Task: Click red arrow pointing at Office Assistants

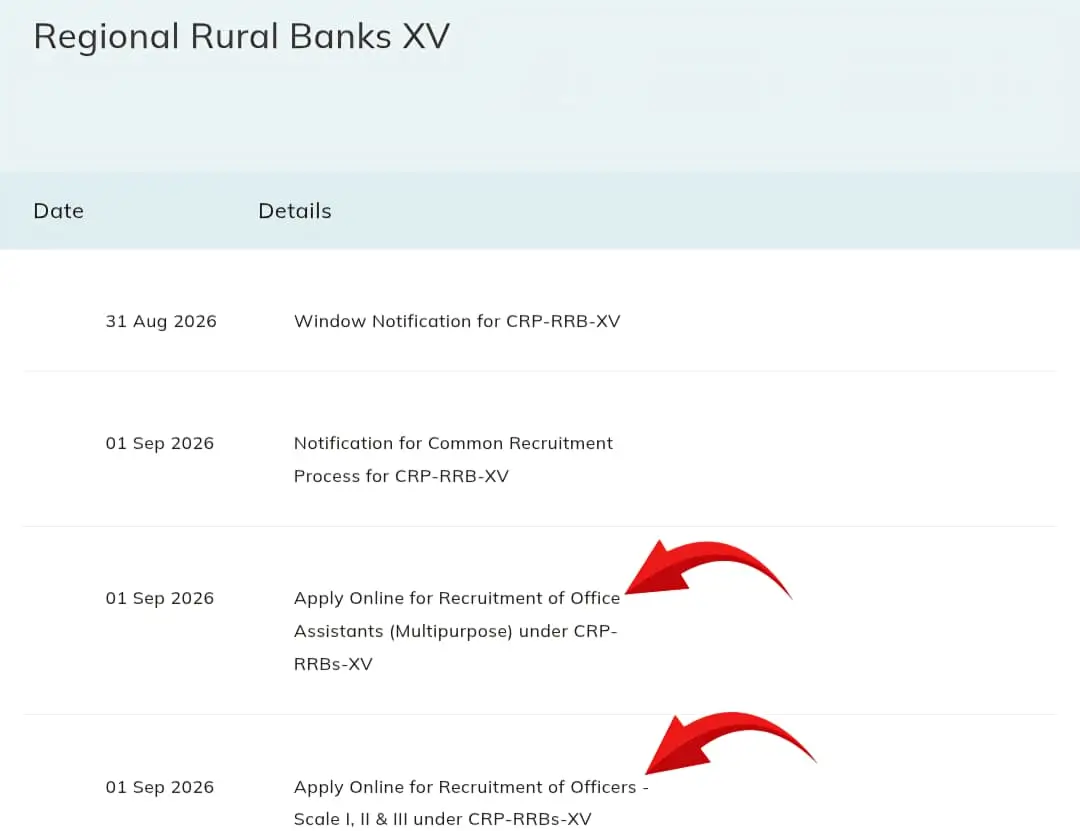Action: click(x=708, y=569)
